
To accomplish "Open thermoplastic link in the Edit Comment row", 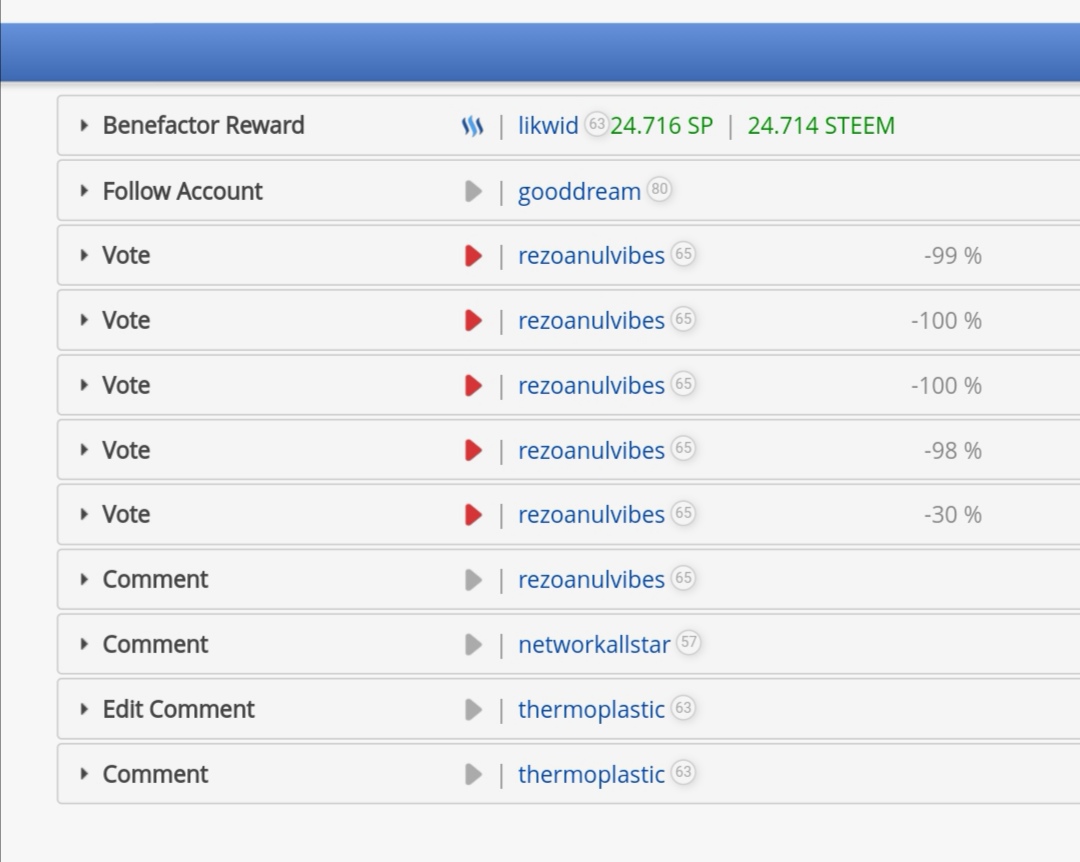I will tap(591, 710).
